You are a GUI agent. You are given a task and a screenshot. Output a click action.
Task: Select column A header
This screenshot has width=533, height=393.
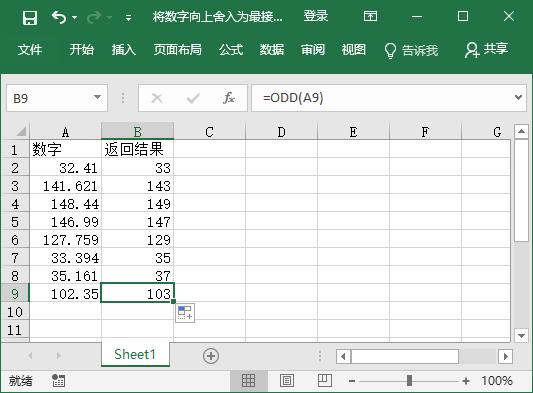pos(65,132)
